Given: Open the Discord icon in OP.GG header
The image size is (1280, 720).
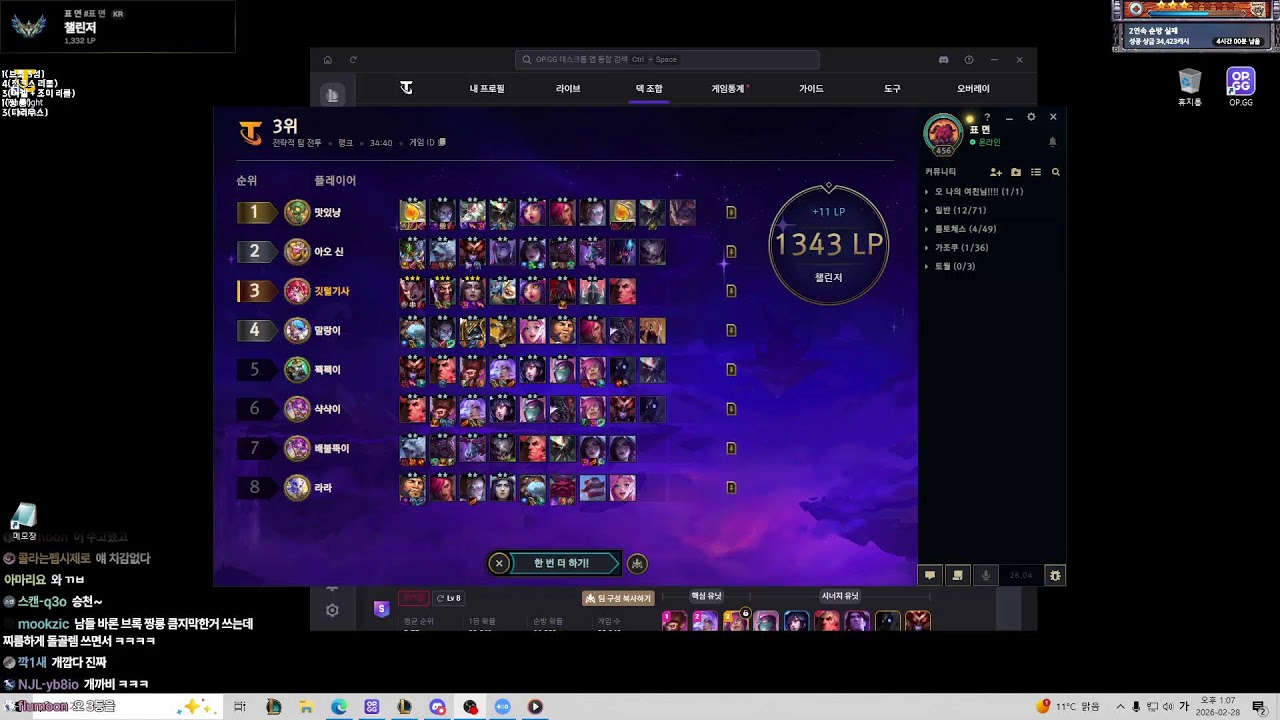Looking at the screenshot, I should pyautogui.click(x=943, y=60).
